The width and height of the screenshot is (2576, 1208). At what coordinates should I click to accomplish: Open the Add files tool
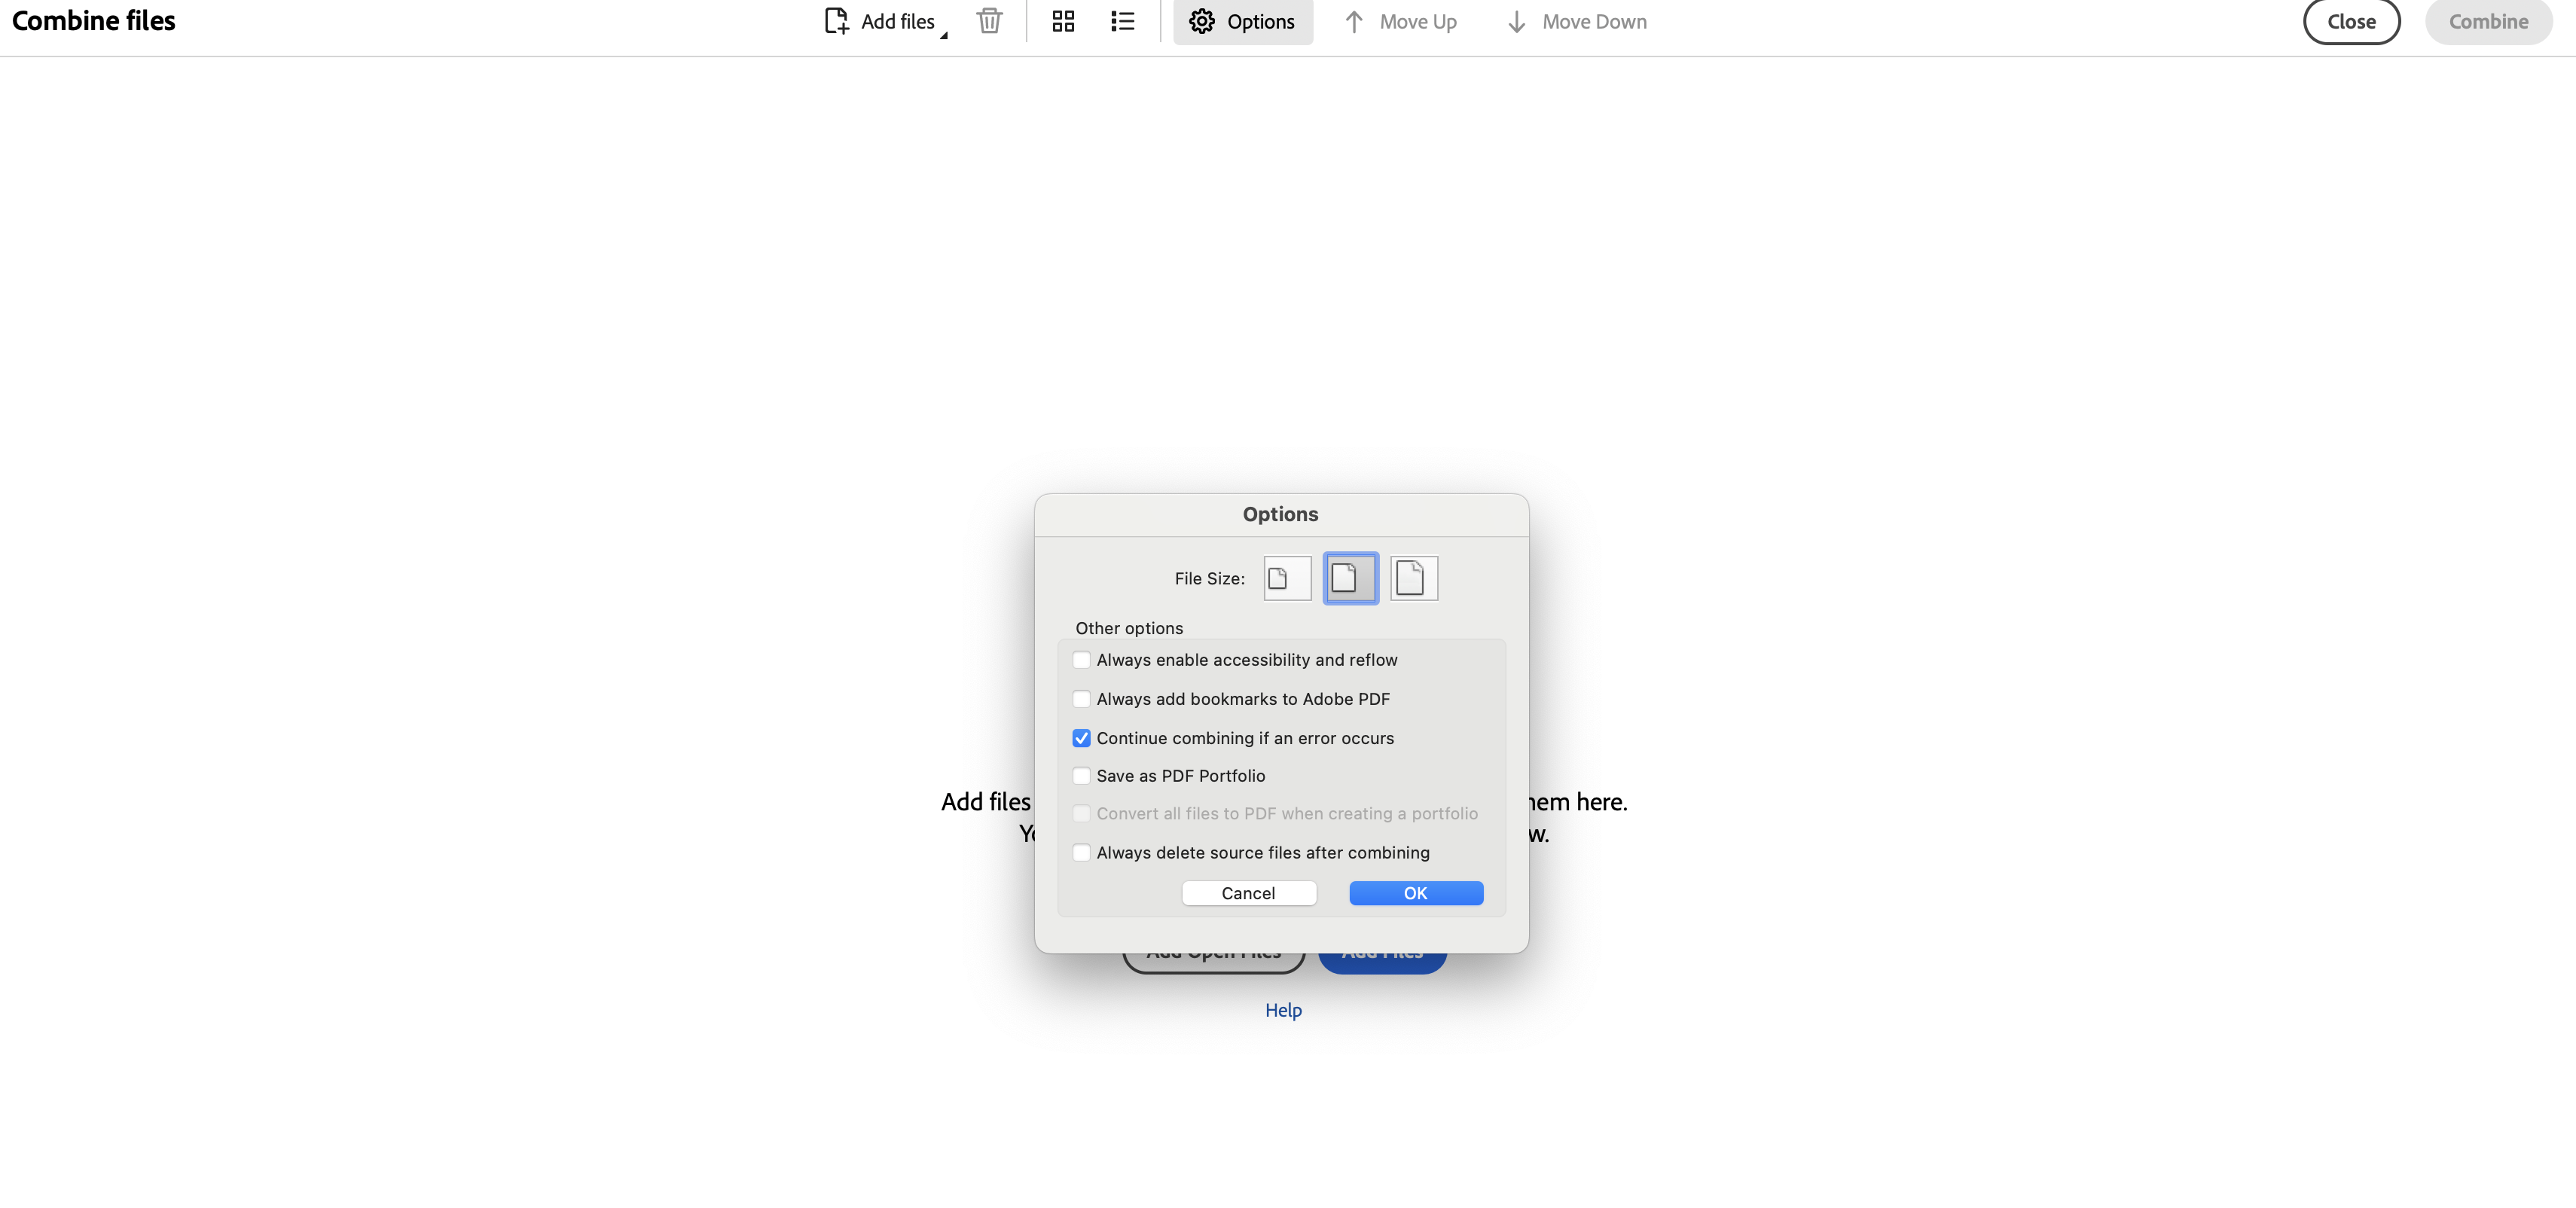883,21
